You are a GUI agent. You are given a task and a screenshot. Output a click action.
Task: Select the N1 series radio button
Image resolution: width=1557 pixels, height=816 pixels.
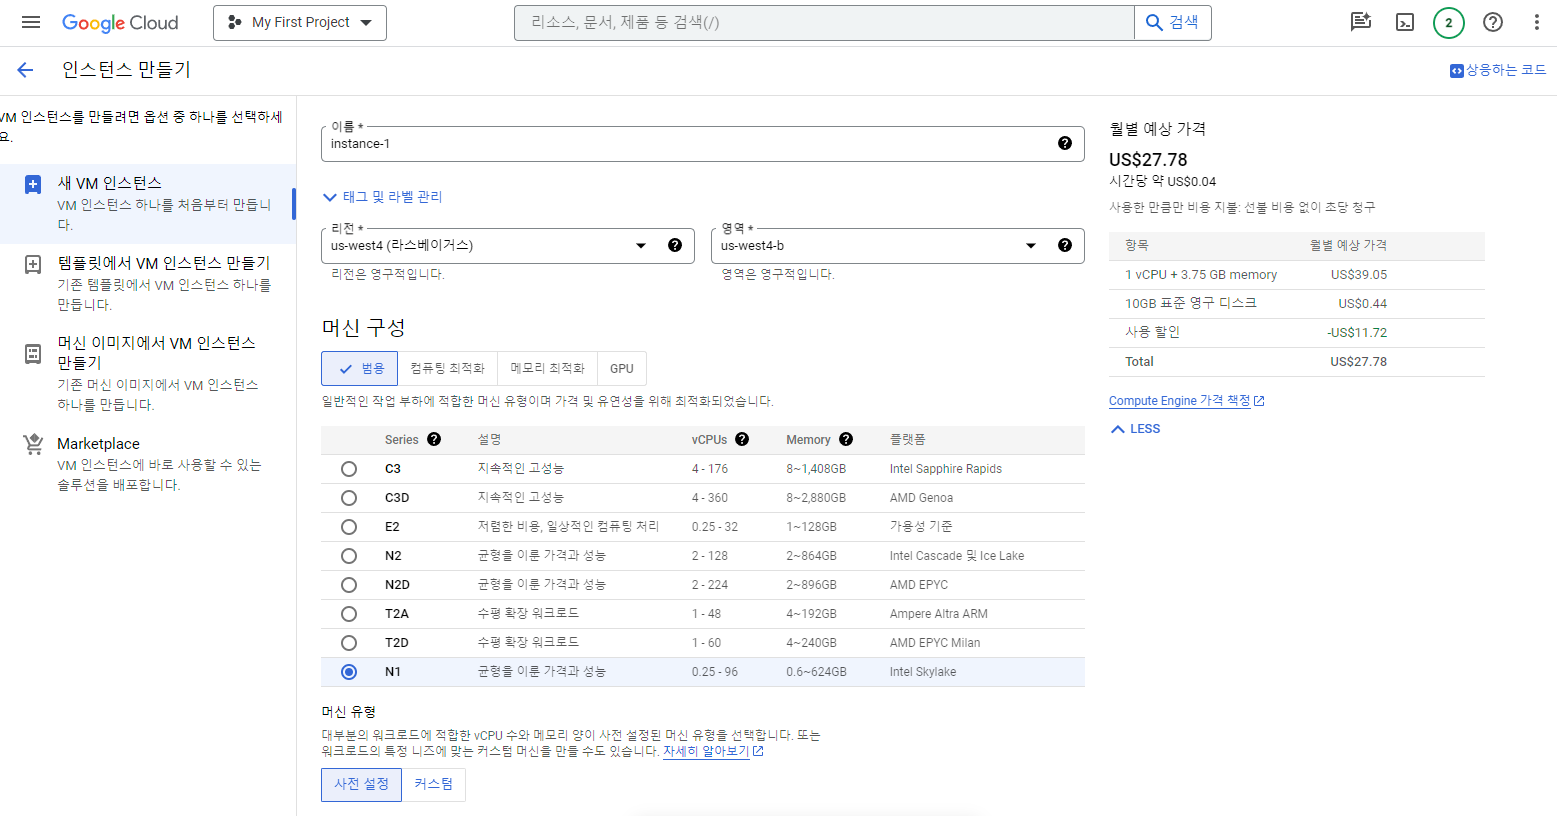click(x=349, y=672)
